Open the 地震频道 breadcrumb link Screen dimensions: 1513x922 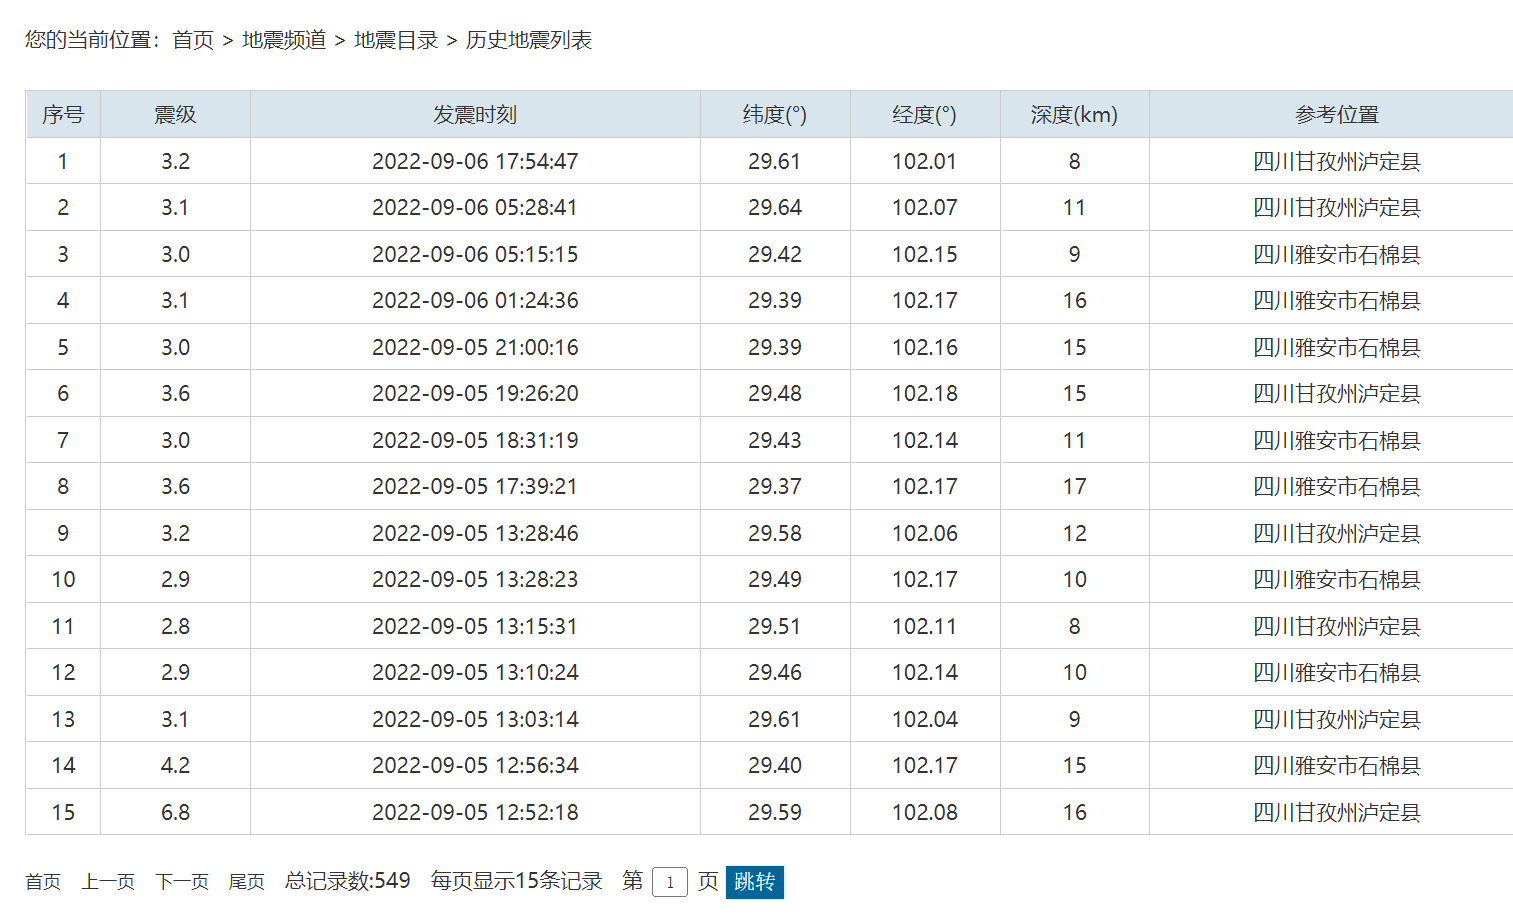(284, 40)
